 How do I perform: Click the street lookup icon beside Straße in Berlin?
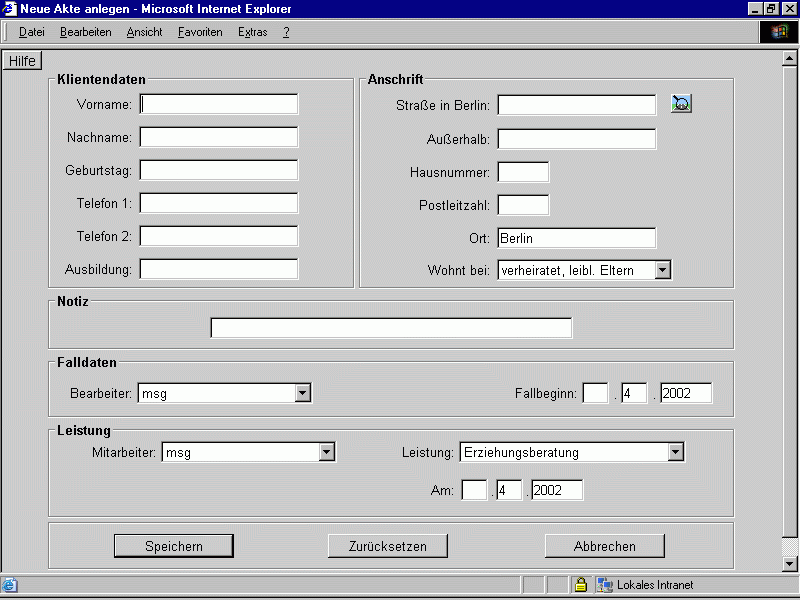[681, 103]
